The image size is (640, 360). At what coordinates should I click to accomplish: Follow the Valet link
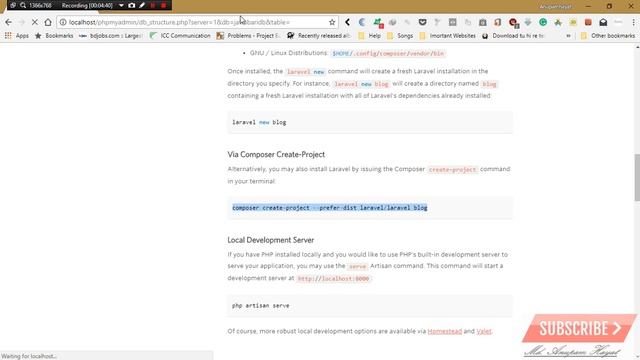484,331
